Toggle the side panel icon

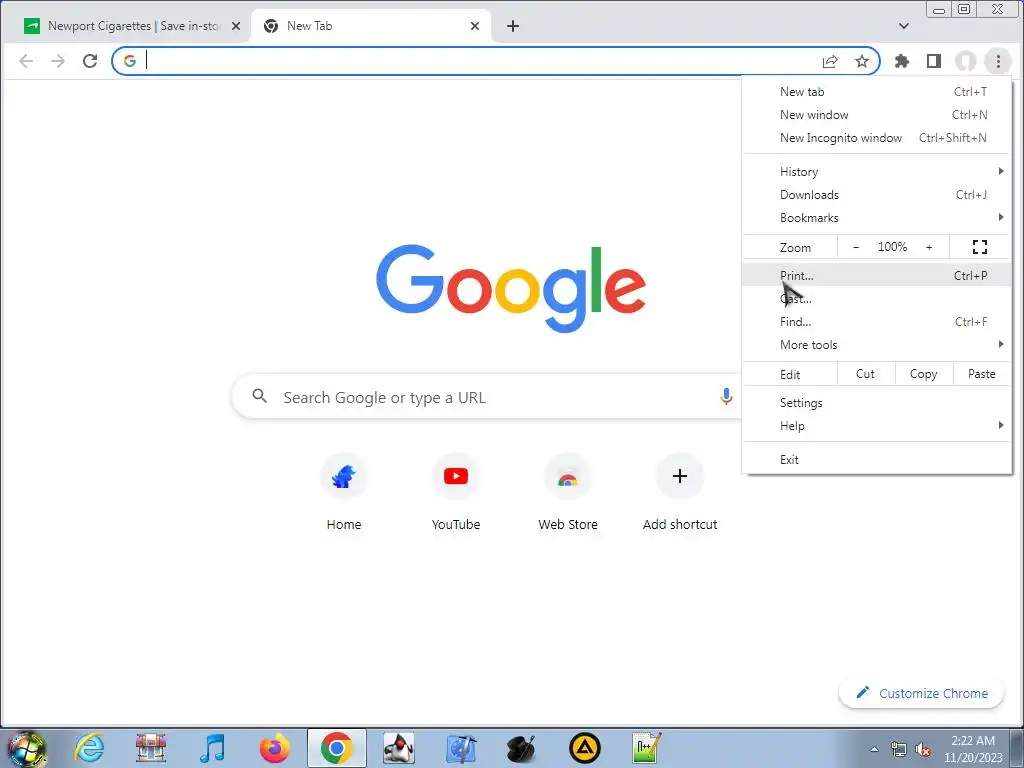point(934,61)
